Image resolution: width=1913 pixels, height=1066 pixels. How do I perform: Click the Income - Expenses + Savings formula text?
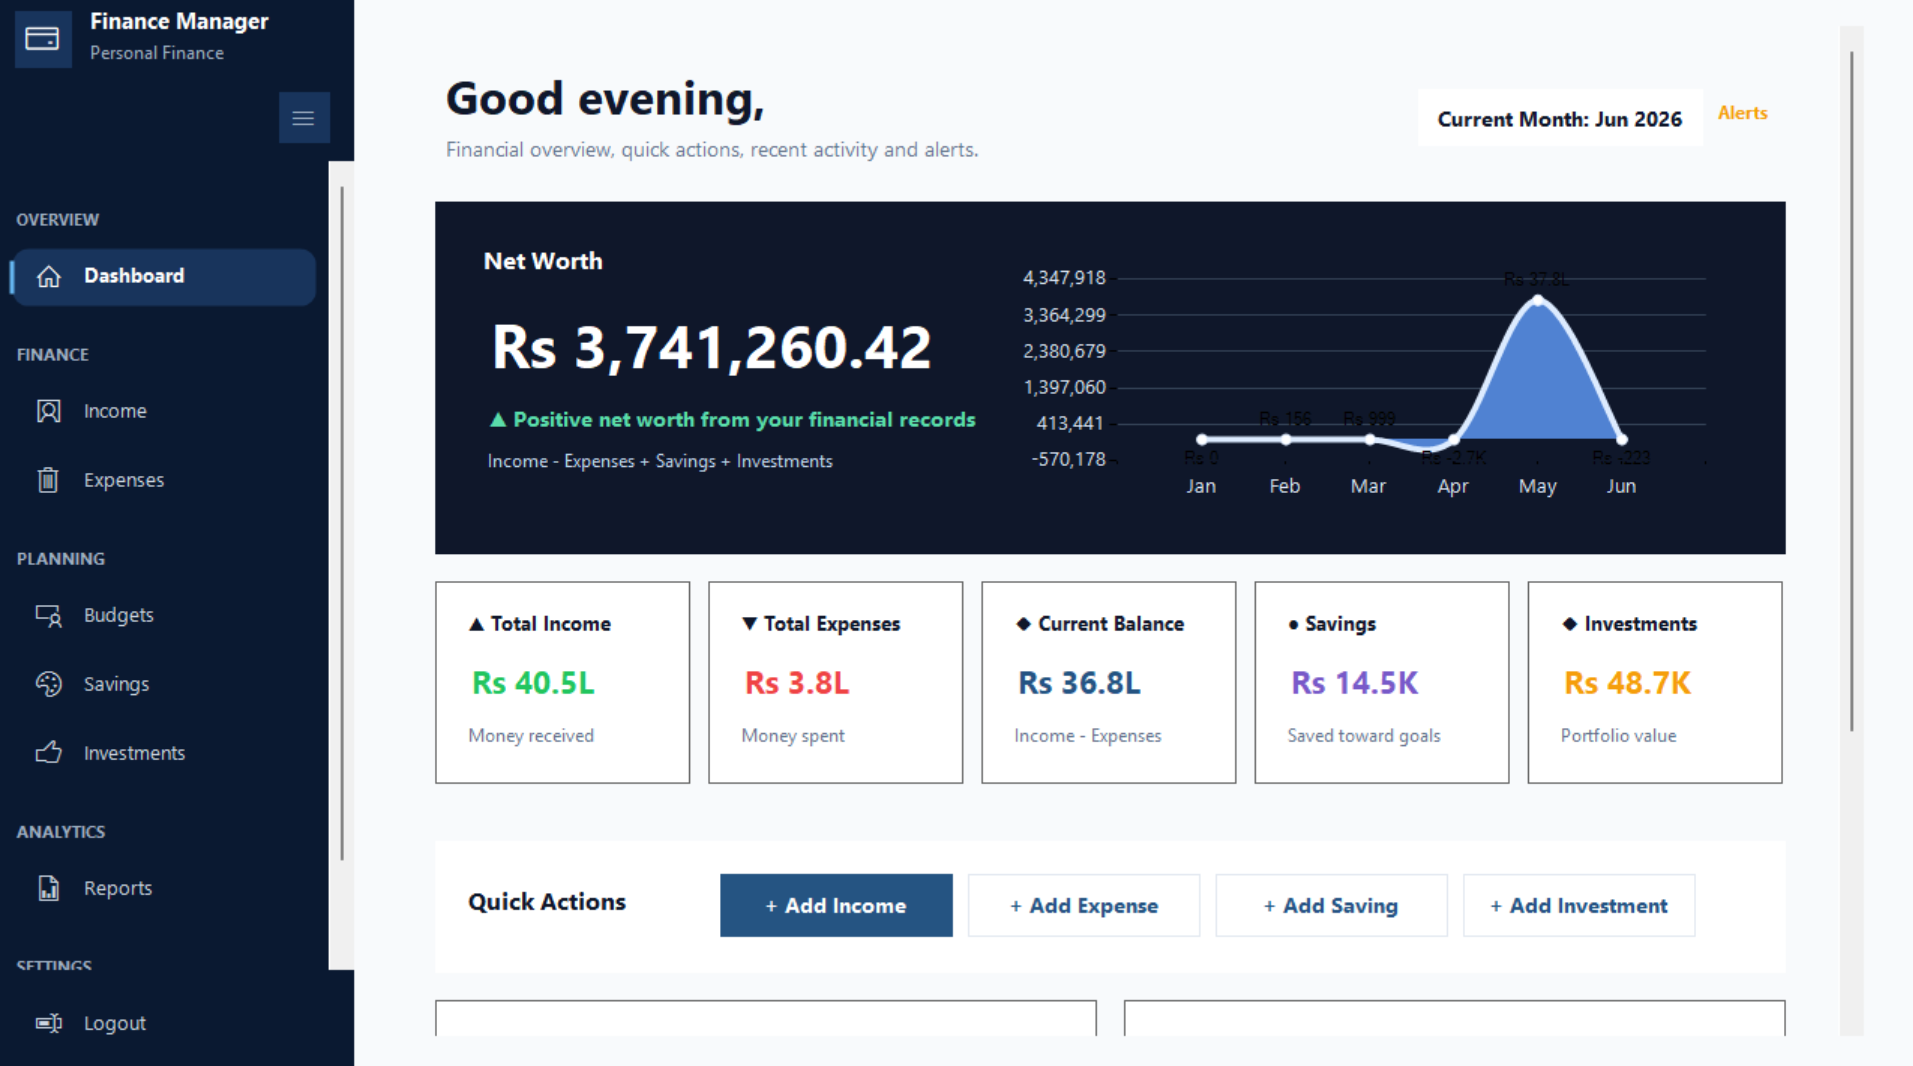click(x=660, y=462)
